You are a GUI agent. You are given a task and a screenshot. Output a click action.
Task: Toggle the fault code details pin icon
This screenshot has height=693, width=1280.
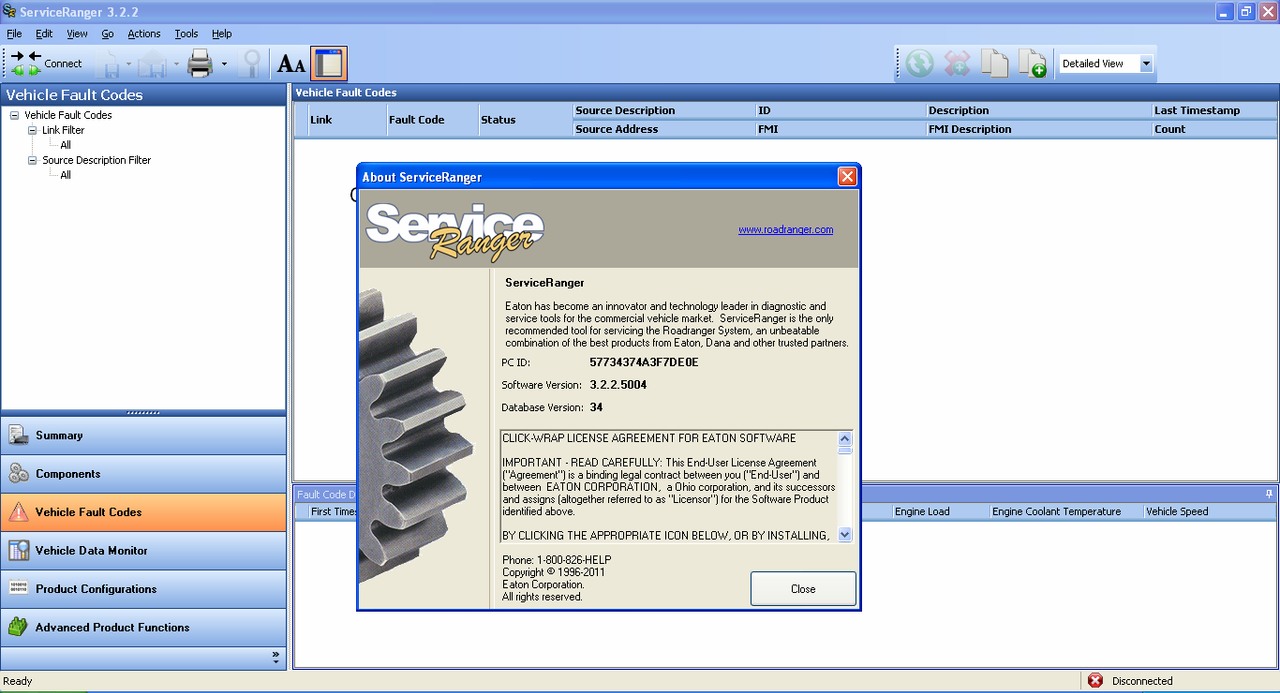pos(1269,494)
